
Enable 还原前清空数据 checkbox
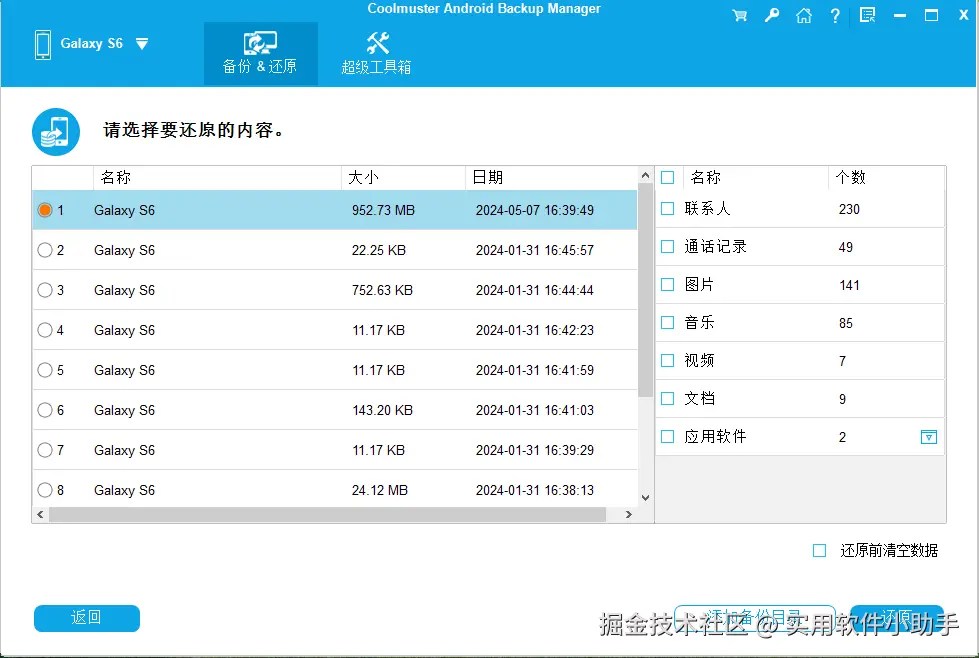(x=820, y=551)
